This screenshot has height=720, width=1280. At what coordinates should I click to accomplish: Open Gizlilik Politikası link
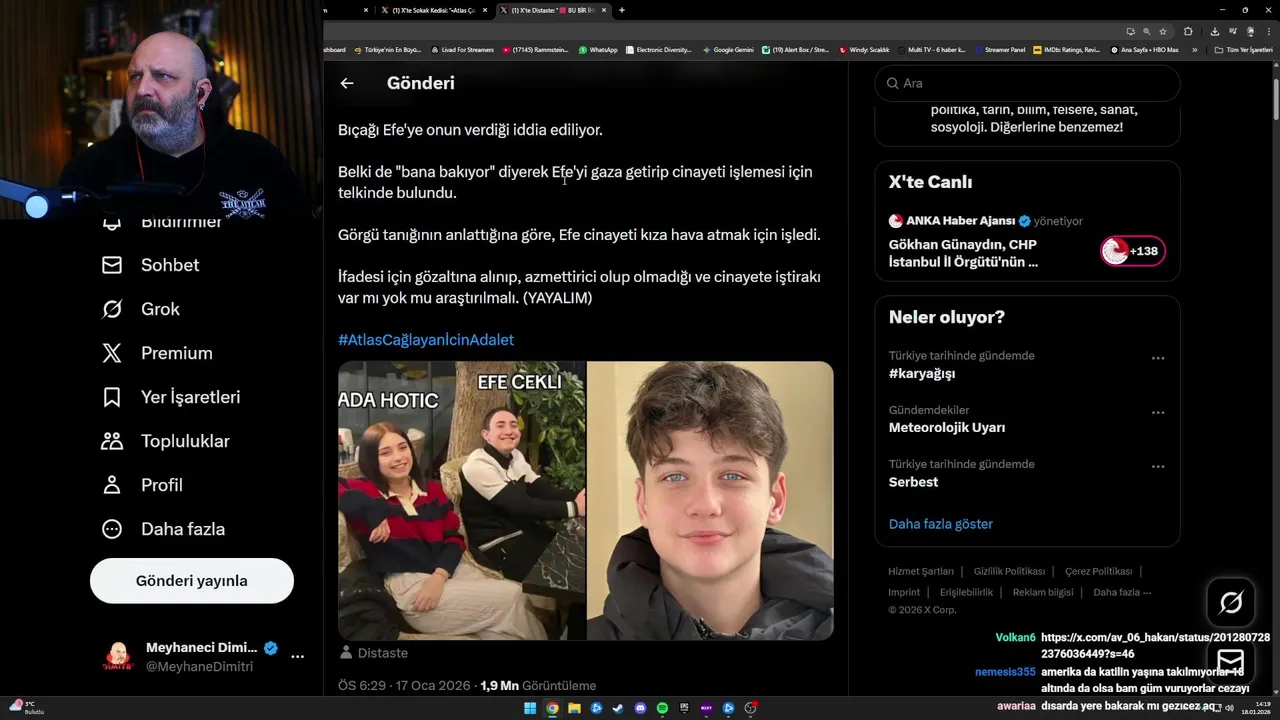point(1009,571)
